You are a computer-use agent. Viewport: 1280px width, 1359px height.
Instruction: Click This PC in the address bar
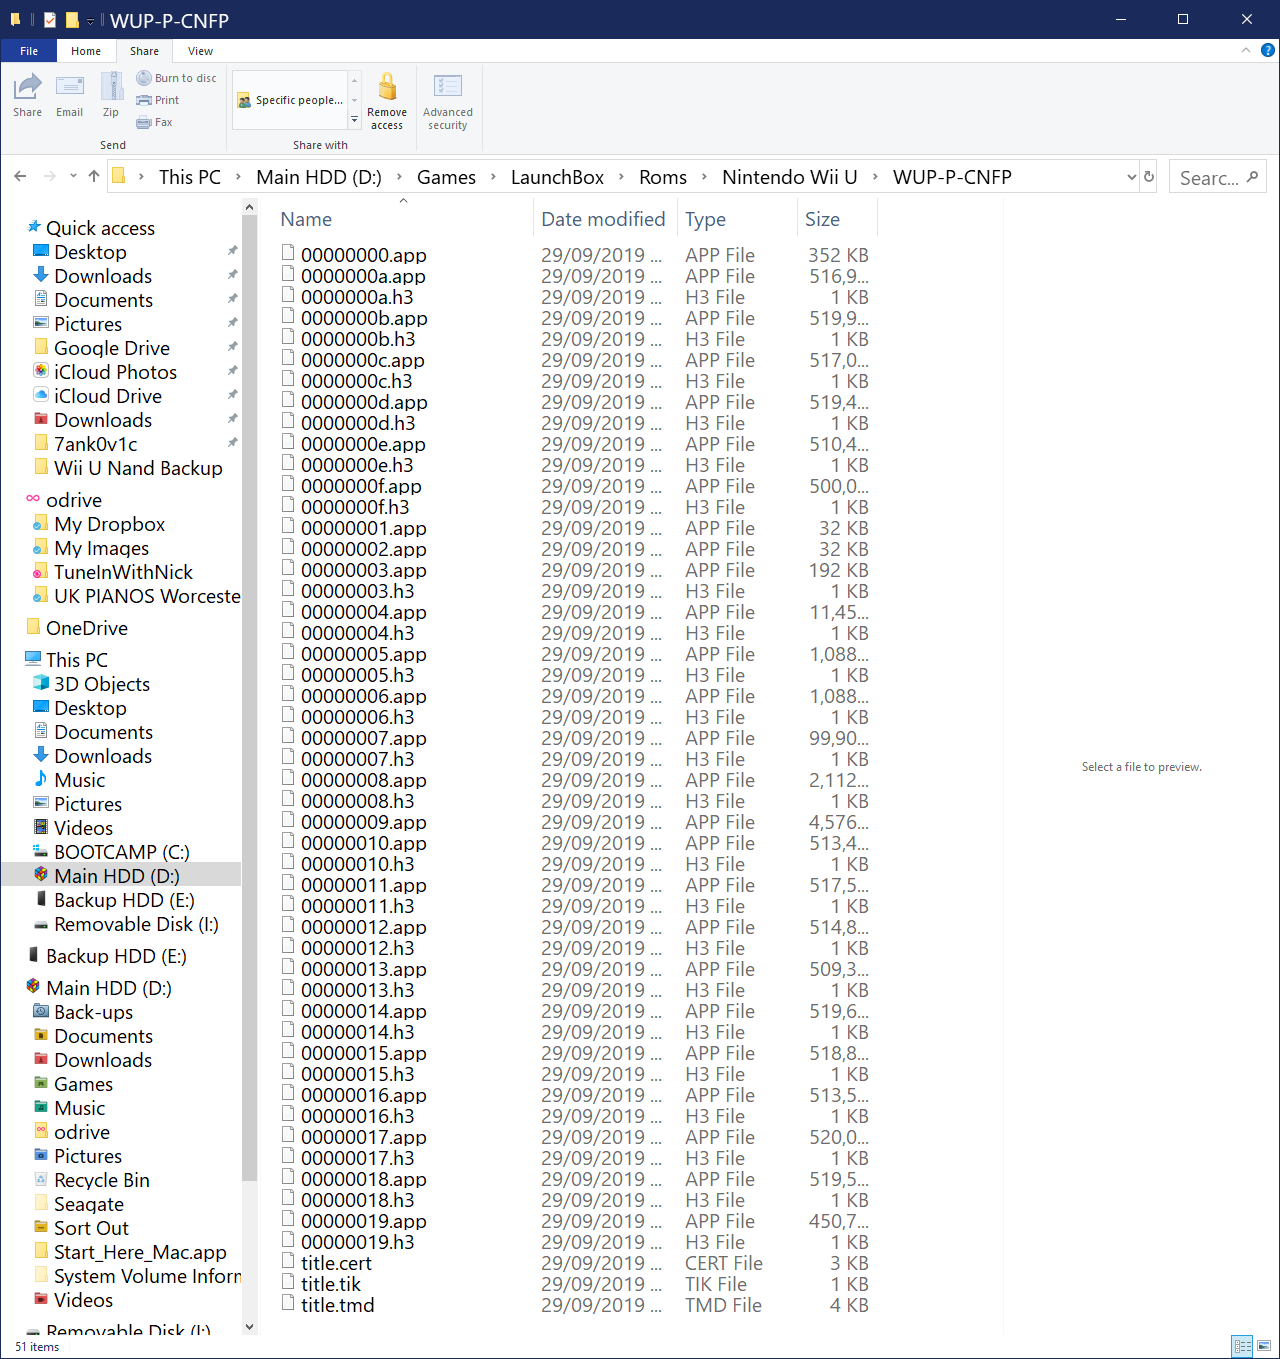point(189,177)
